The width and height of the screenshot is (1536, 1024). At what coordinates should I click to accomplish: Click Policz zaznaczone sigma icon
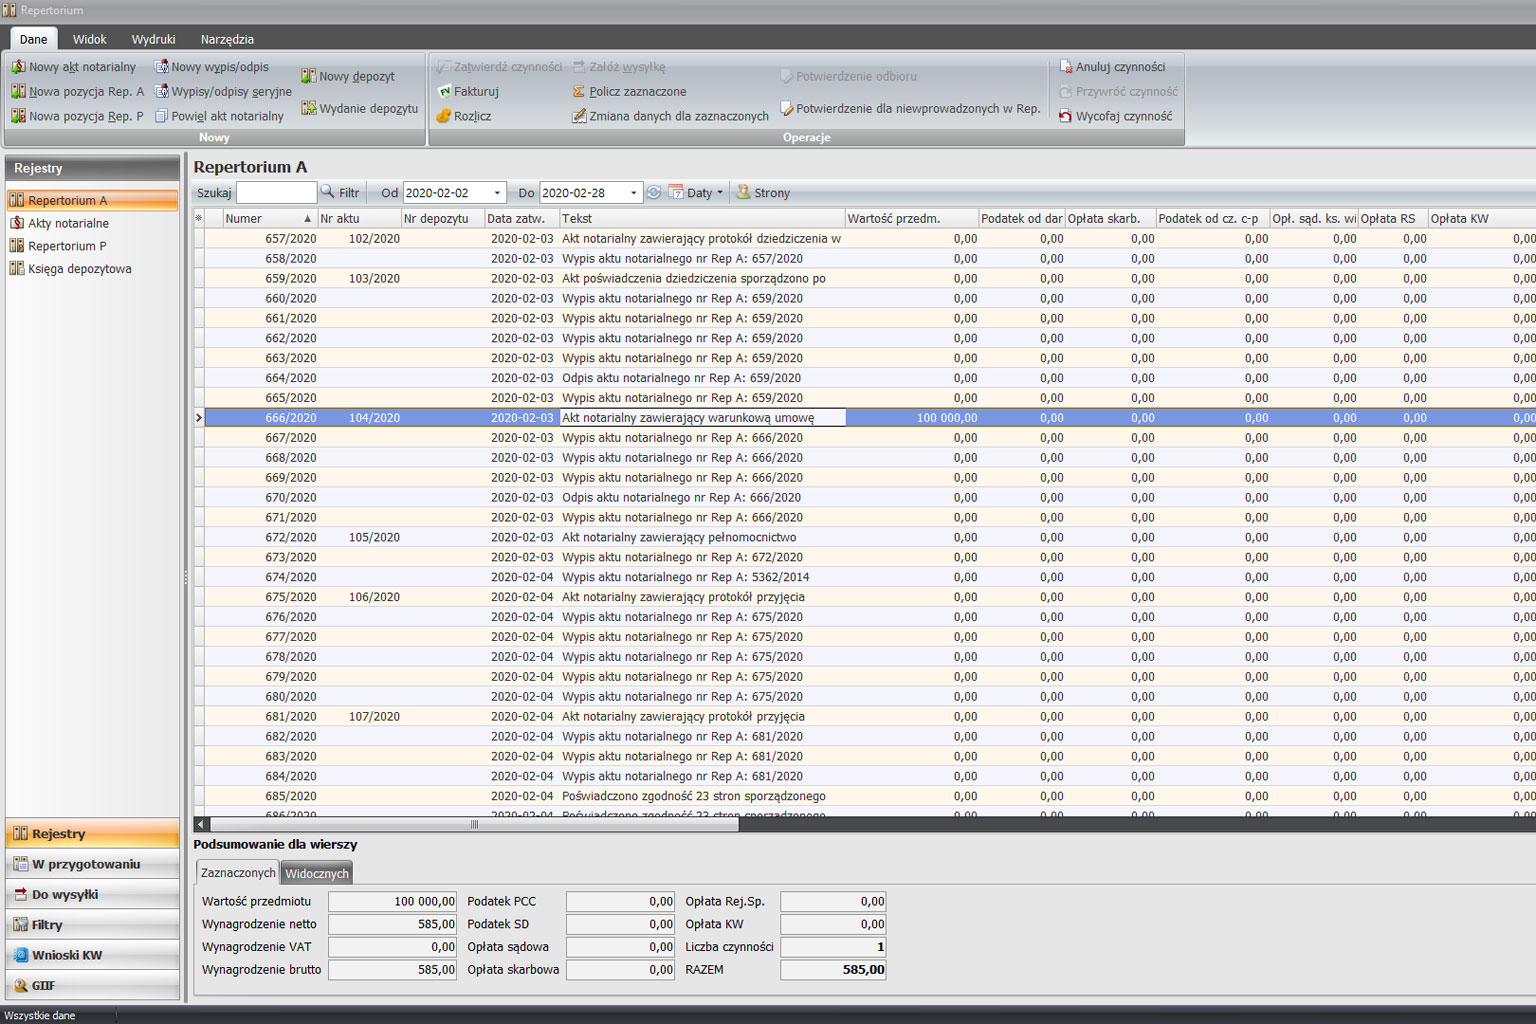[x=578, y=91]
